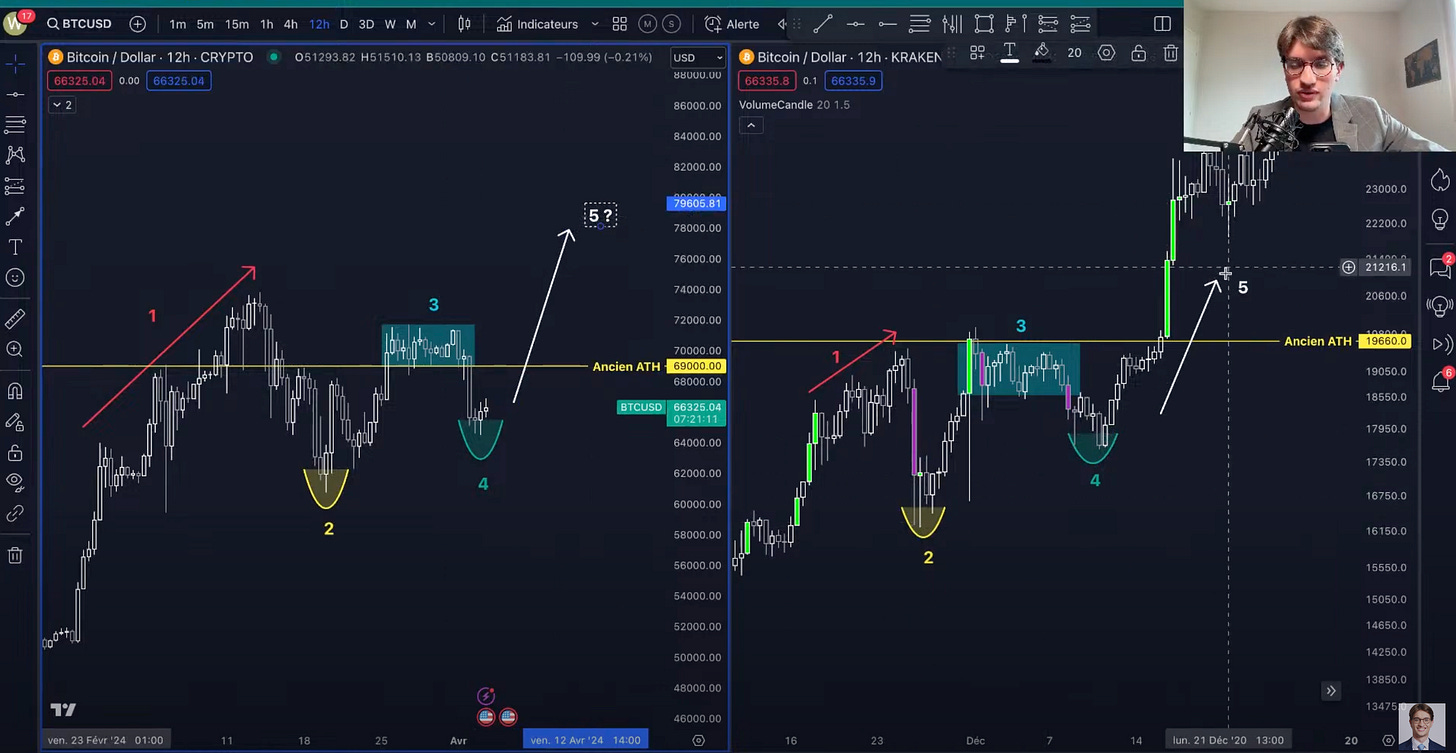Hide all drawings with eye icon

tap(15, 483)
